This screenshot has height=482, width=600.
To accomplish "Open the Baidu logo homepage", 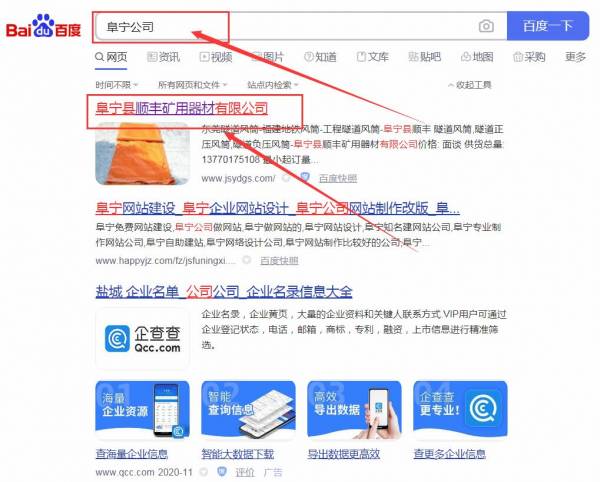I will point(43,26).
